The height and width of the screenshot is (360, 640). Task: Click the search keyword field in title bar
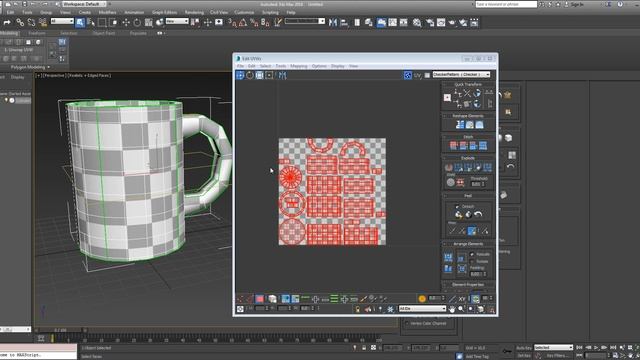coord(506,4)
